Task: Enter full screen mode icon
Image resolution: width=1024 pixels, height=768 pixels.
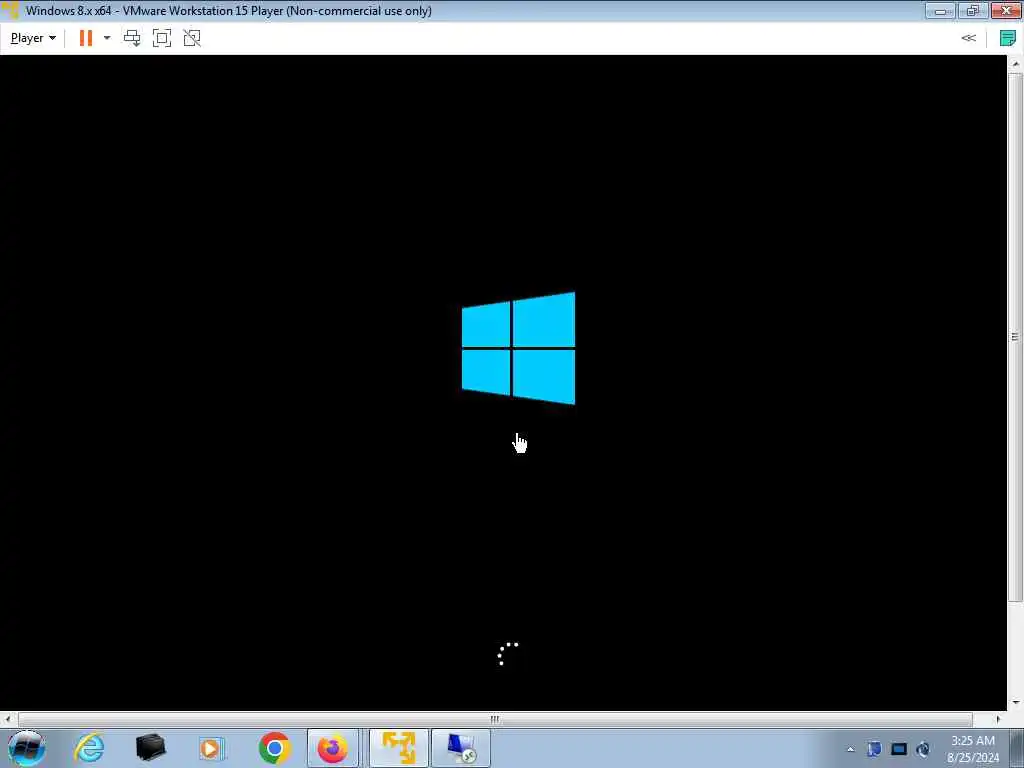Action: [162, 39]
